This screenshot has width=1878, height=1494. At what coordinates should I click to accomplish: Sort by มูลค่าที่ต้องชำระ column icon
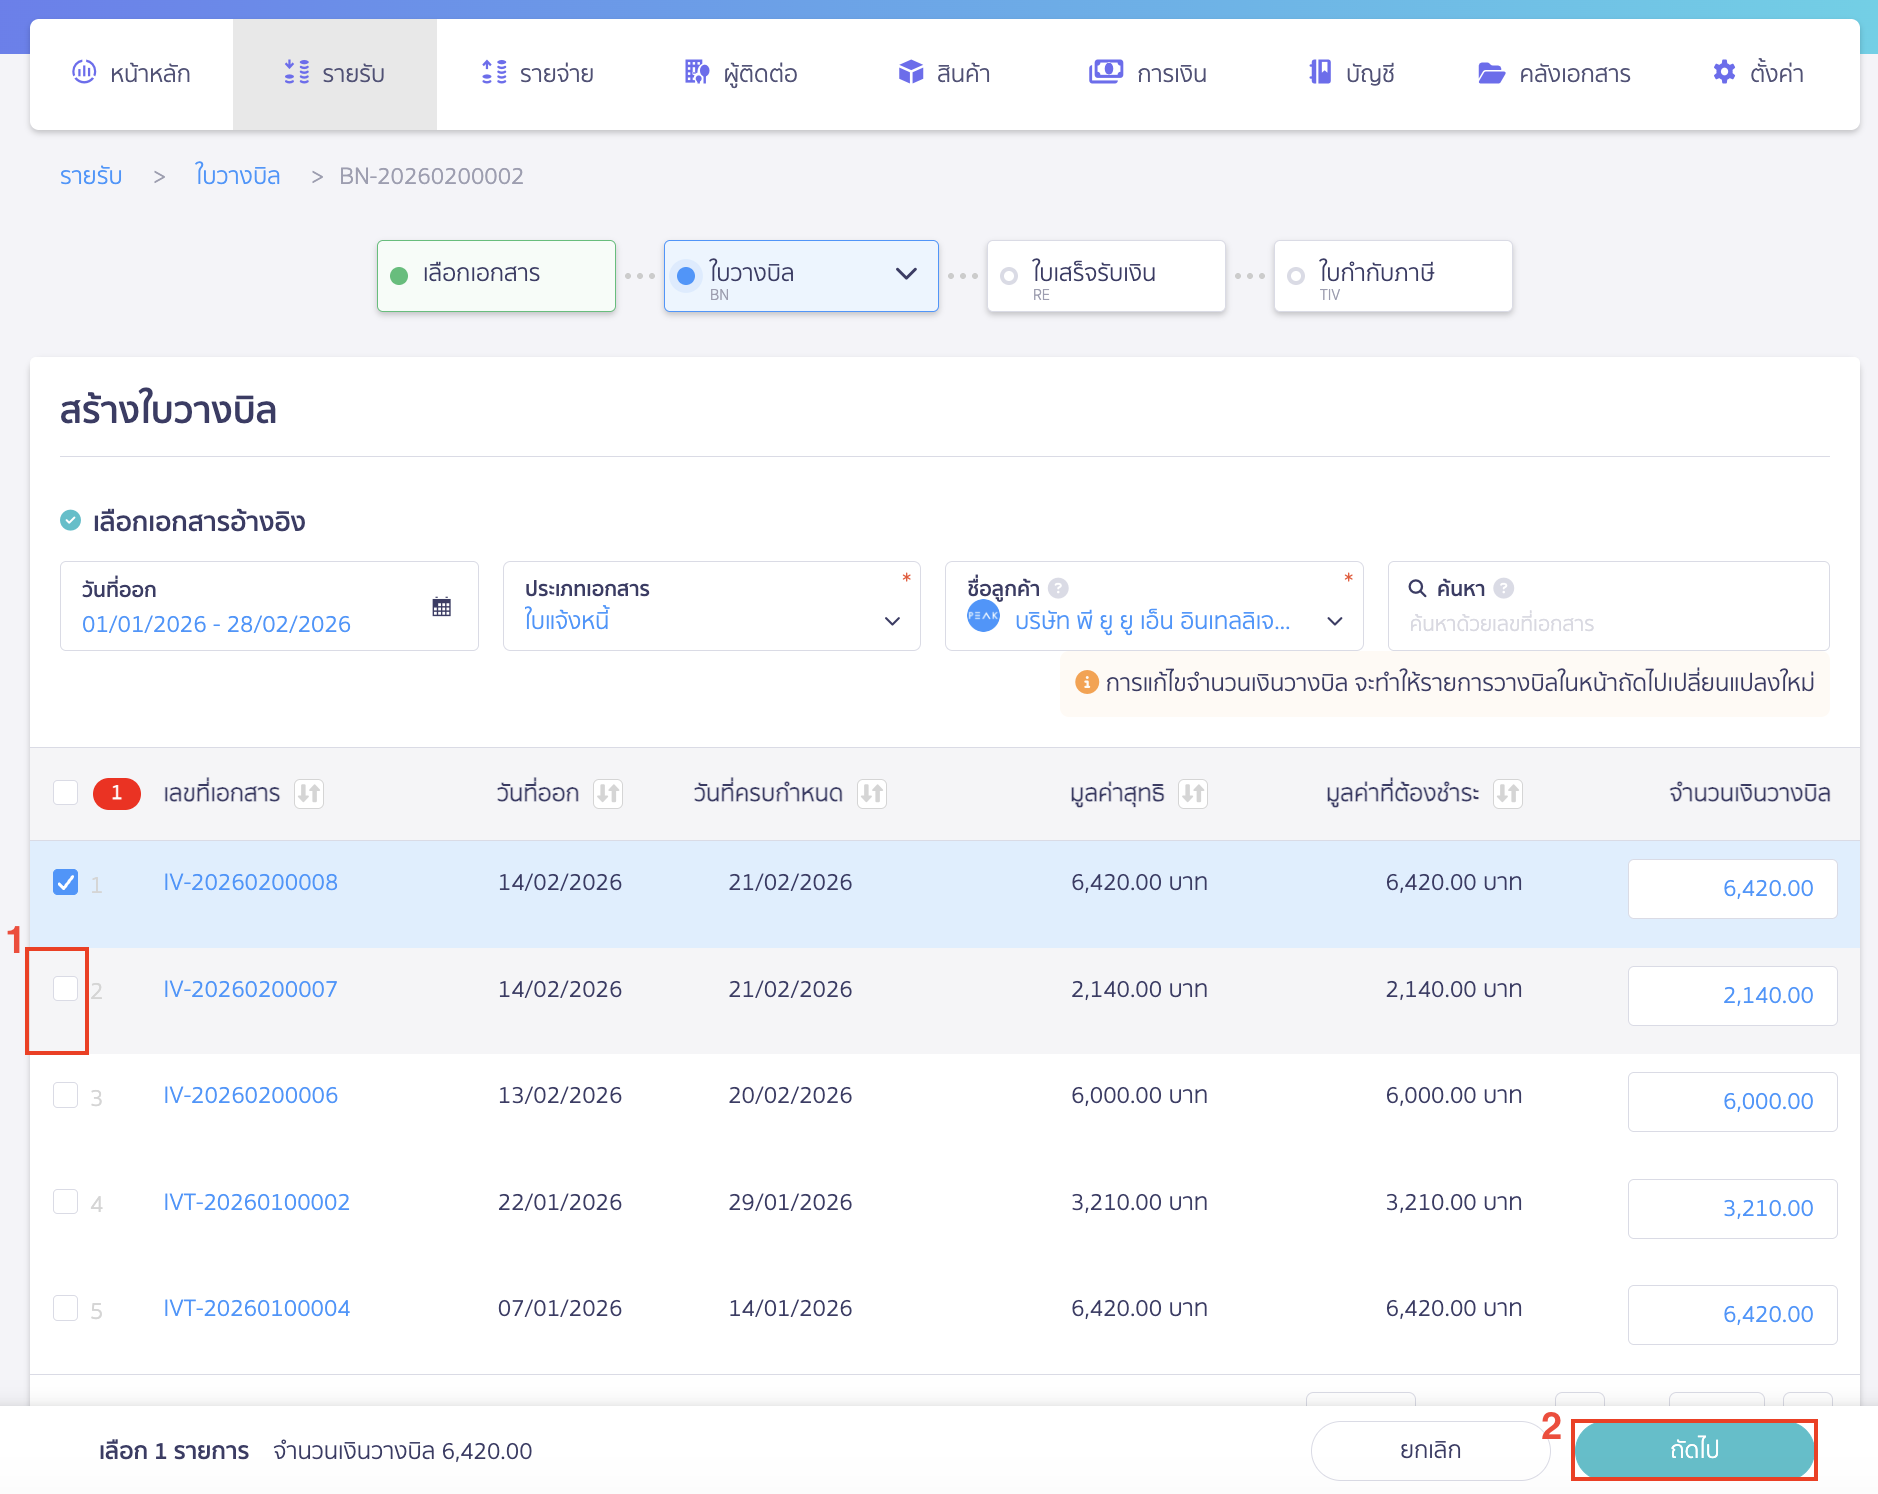pyautogui.click(x=1507, y=794)
